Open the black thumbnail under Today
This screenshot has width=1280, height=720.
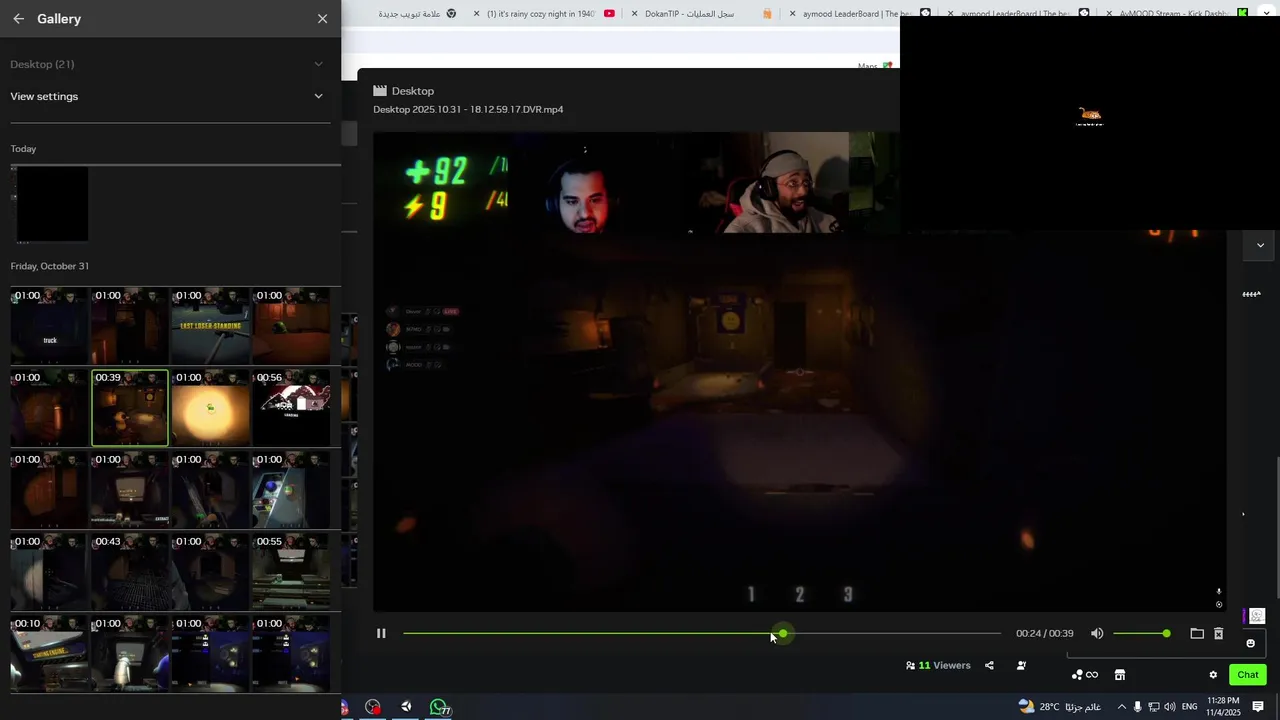(52, 204)
